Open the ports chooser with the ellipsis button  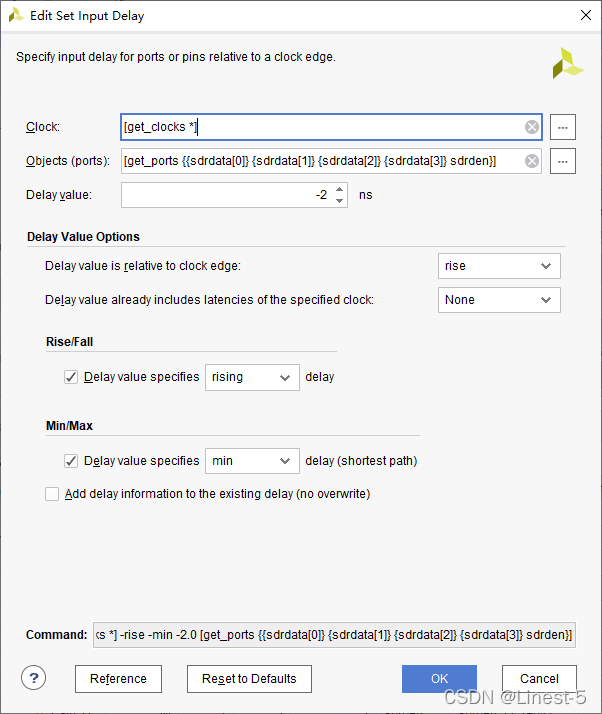(x=563, y=161)
